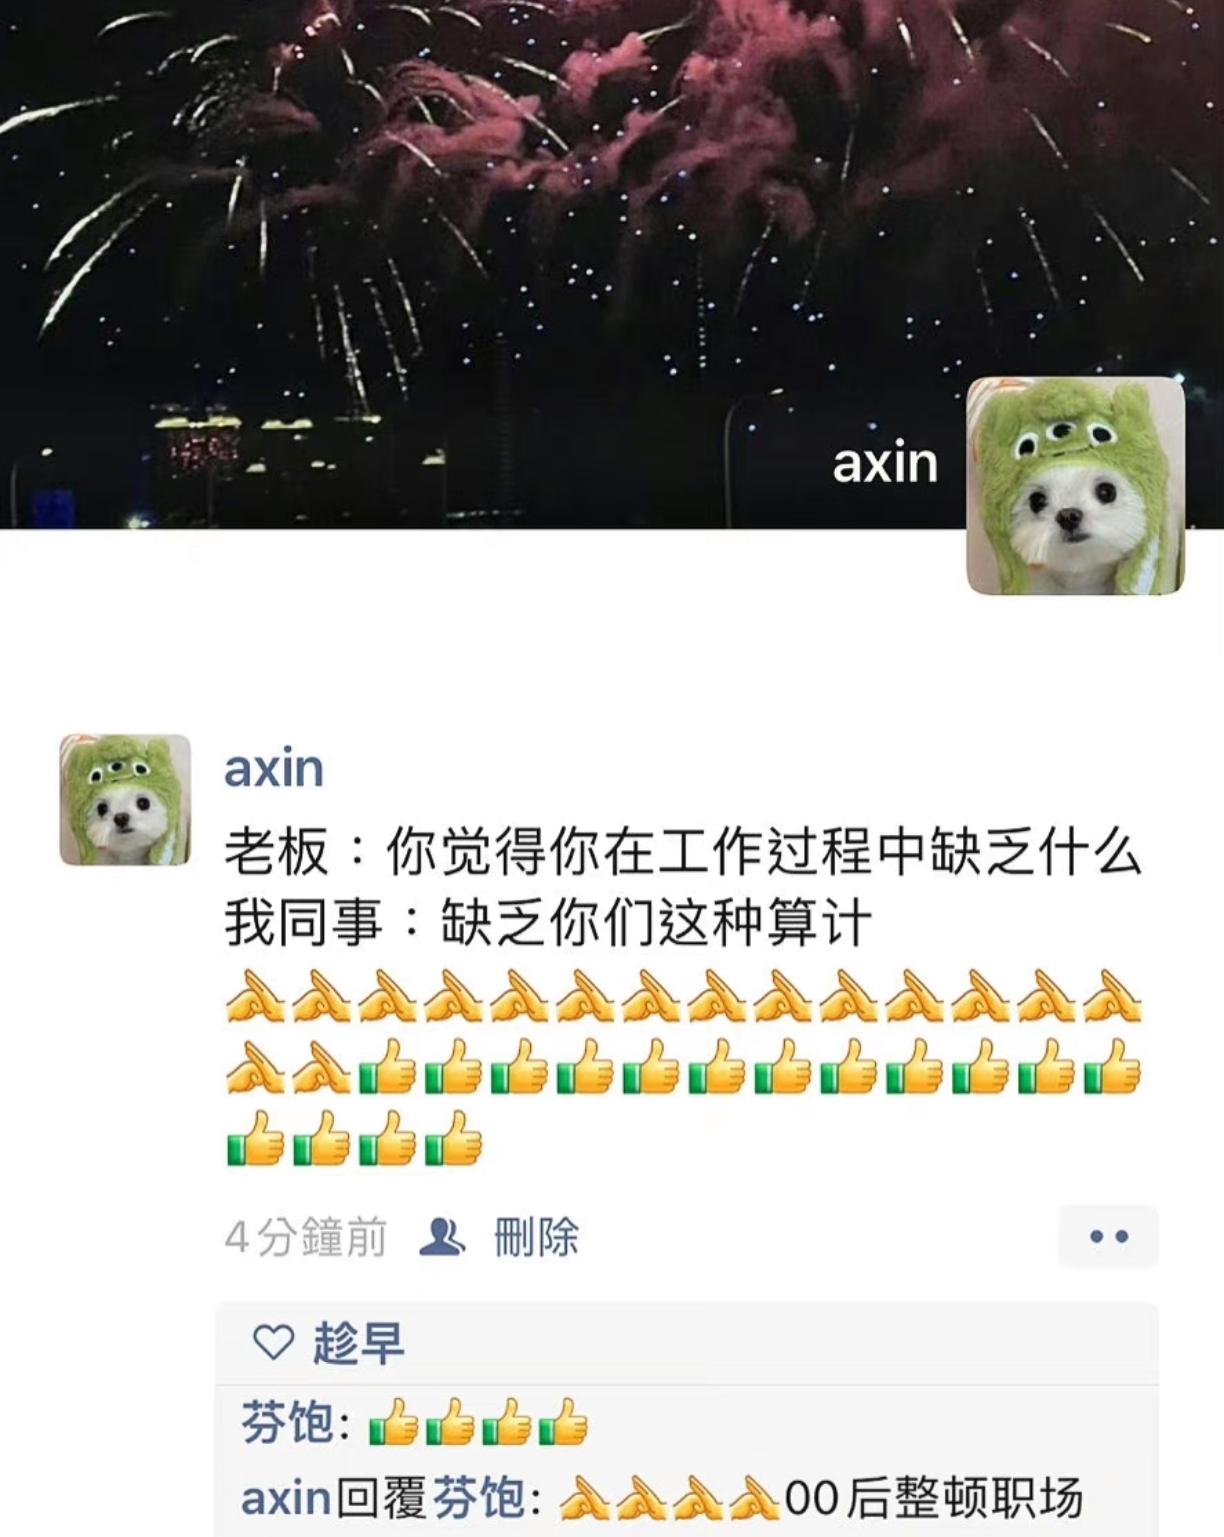This screenshot has width=1224, height=1537.
Task: Click the people visibility icon beside 刪除
Action: 442,1237
